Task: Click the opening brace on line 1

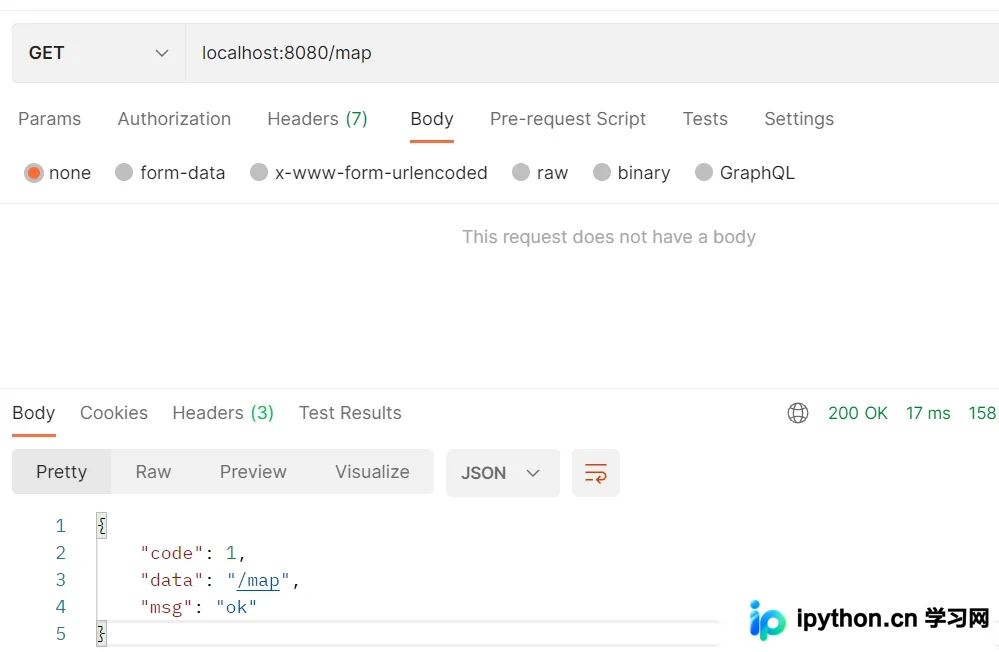Action: pyautogui.click(x=102, y=526)
